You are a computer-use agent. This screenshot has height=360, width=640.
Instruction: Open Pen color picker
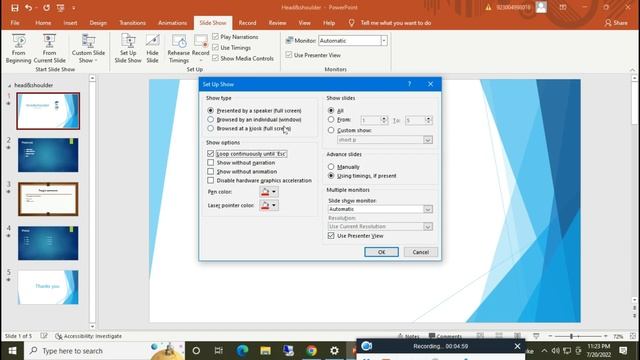[x=269, y=192]
